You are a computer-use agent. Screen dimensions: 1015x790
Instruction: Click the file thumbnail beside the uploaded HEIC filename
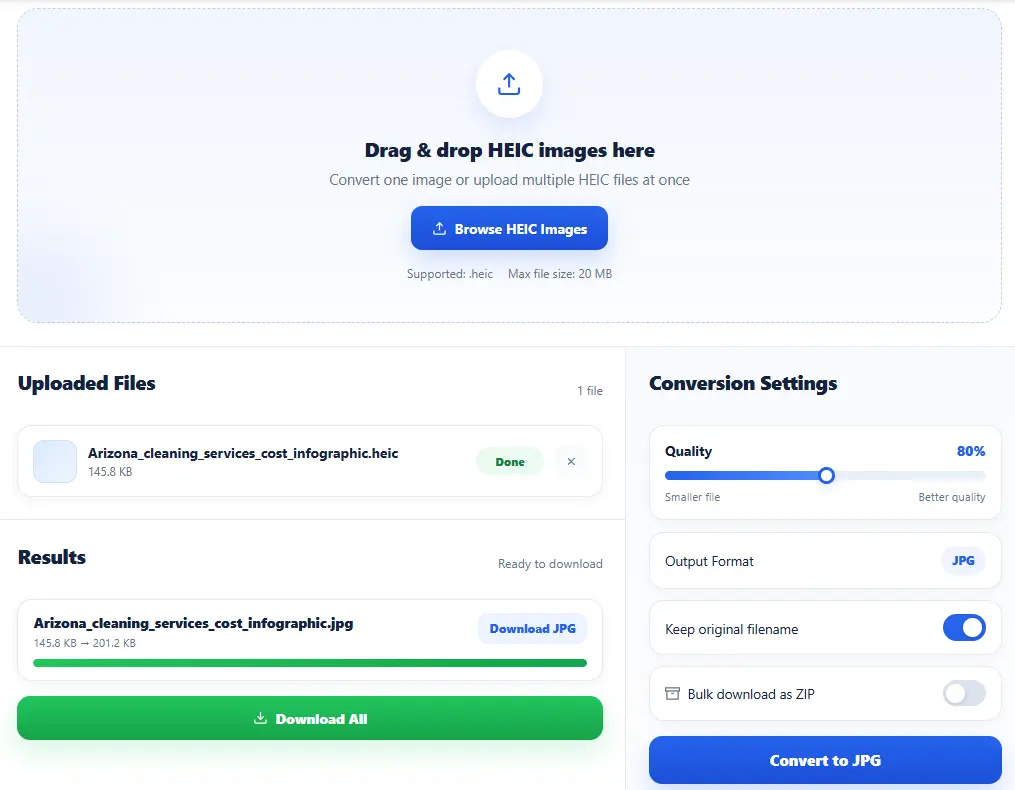(55, 462)
